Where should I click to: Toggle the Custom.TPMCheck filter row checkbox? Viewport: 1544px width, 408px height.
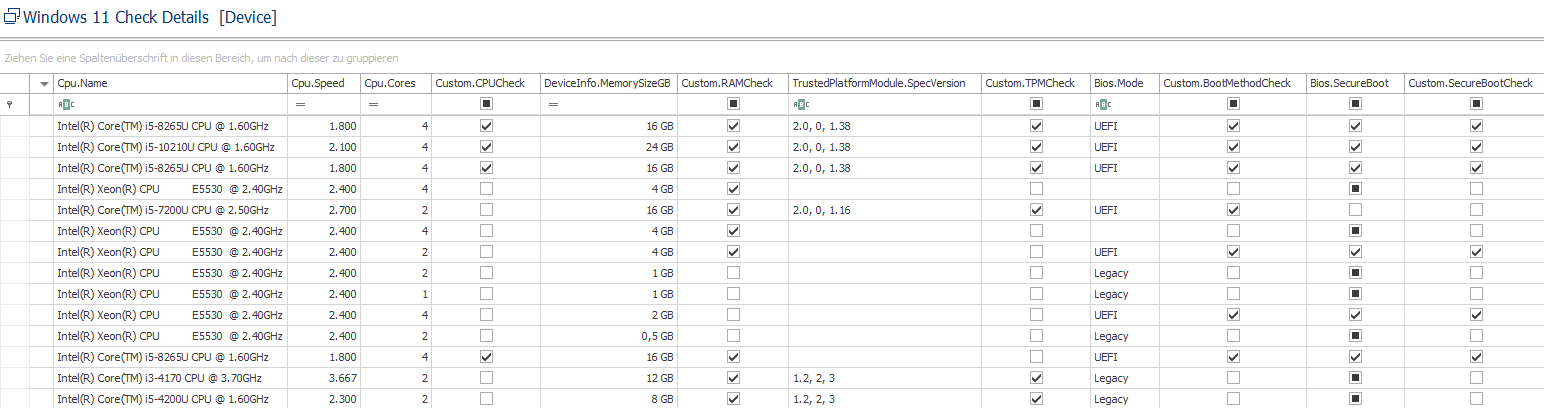point(1036,103)
